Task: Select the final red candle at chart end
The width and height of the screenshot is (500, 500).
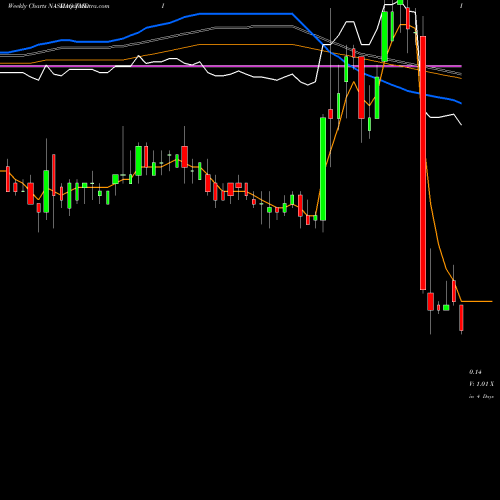Action: (x=461, y=317)
